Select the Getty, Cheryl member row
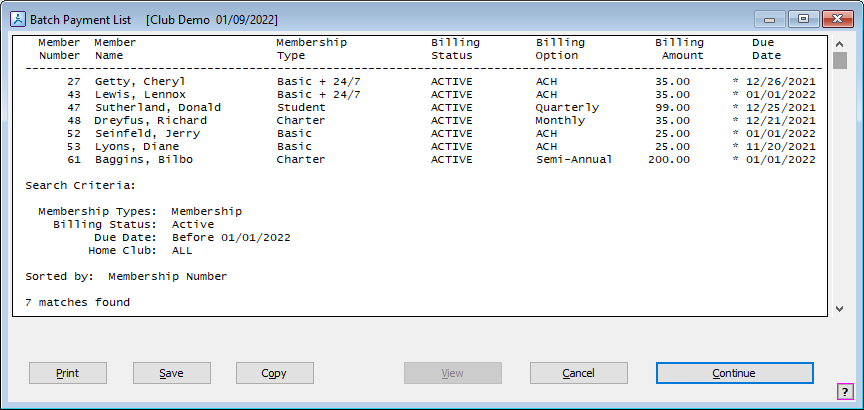Viewport: 864px width, 410px height. [x=140, y=81]
